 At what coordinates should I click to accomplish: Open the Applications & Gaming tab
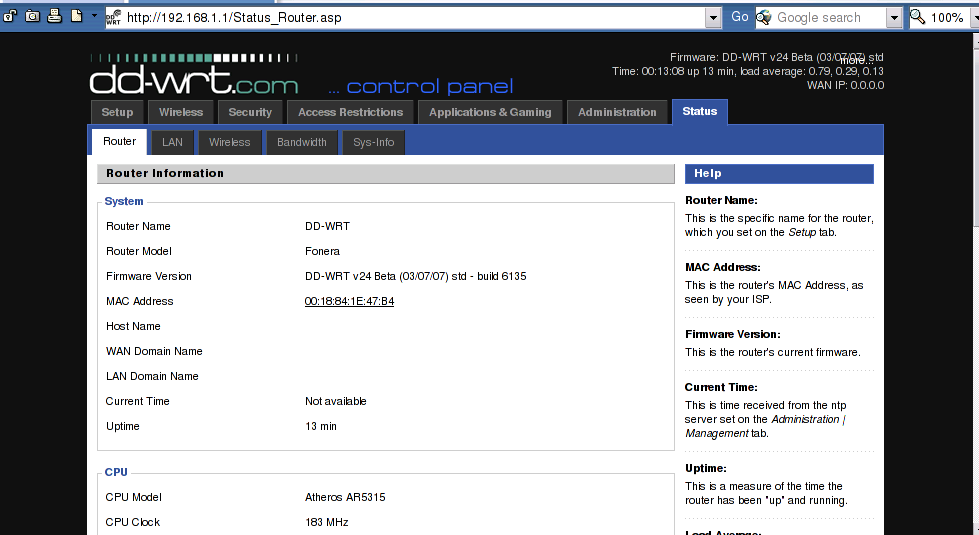pos(490,112)
